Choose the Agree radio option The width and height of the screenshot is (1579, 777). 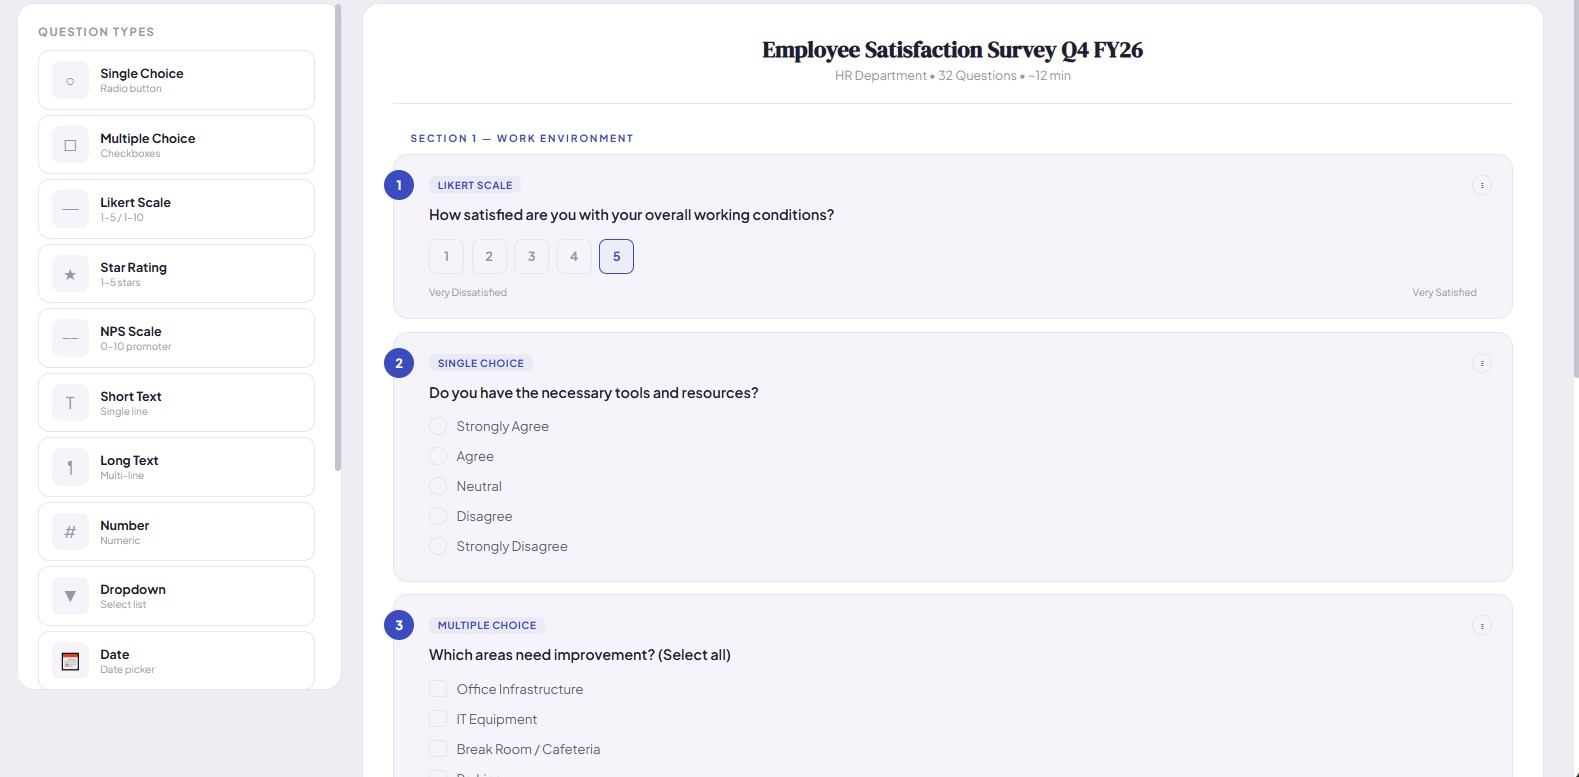[438, 456]
